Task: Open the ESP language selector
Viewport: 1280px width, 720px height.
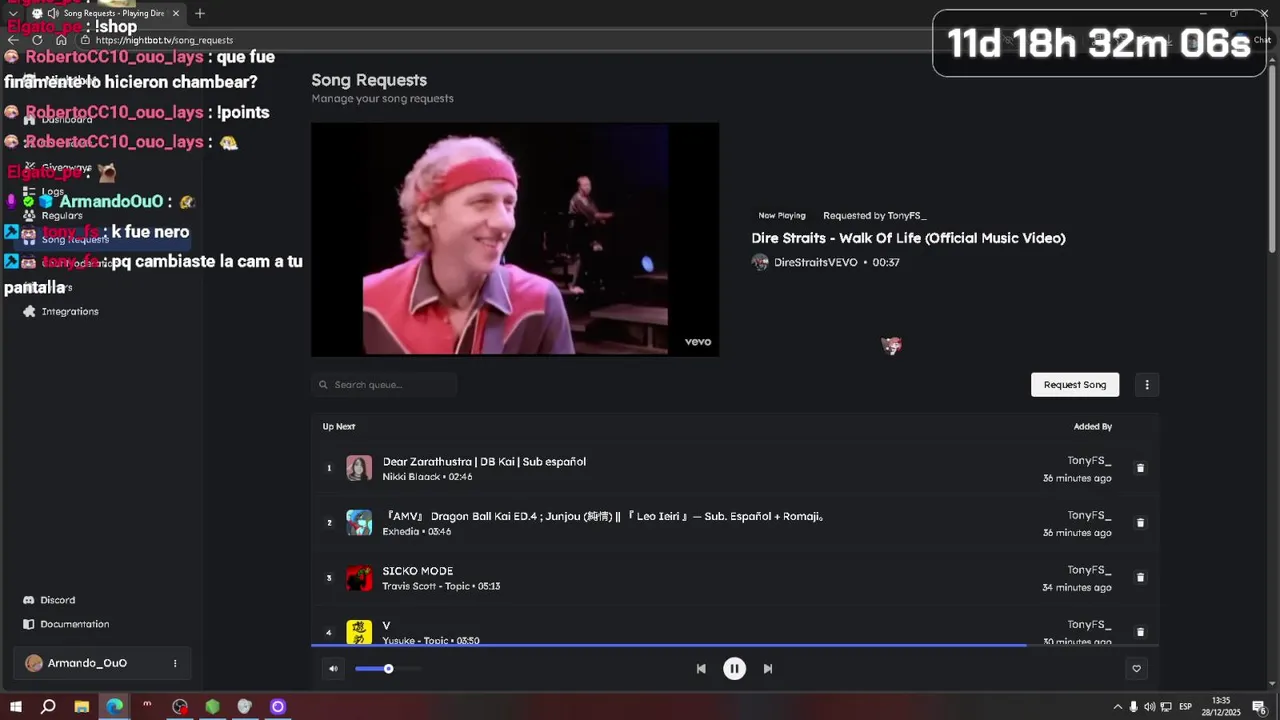Action: 1185,707
